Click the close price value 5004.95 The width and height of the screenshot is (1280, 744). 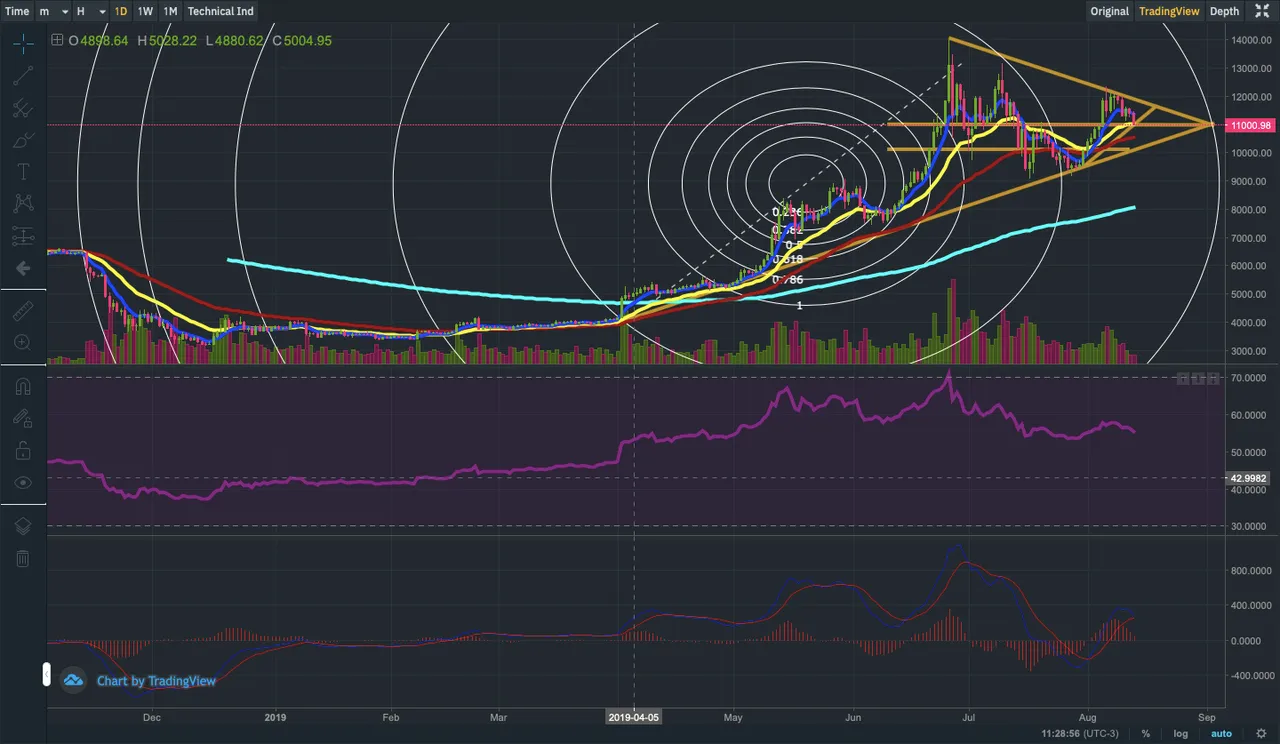pyautogui.click(x=308, y=41)
